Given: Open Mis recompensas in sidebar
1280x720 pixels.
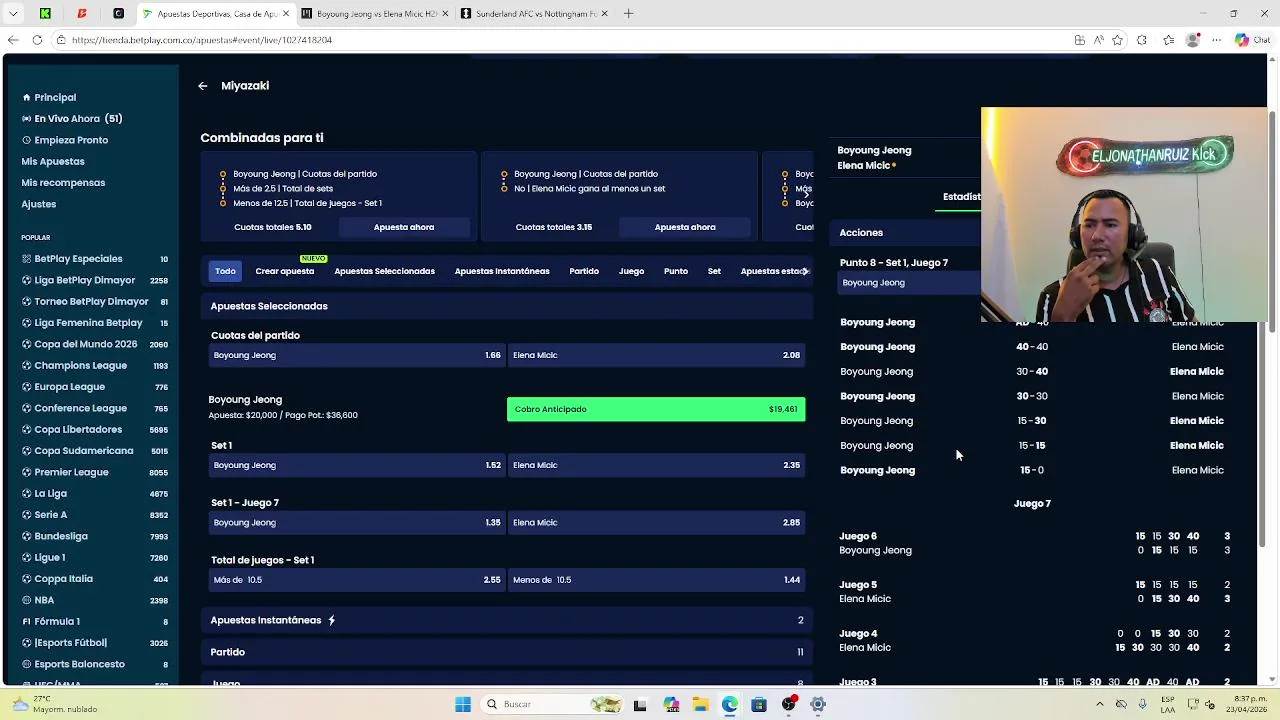Looking at the screenshot, I should pos(63,183).
